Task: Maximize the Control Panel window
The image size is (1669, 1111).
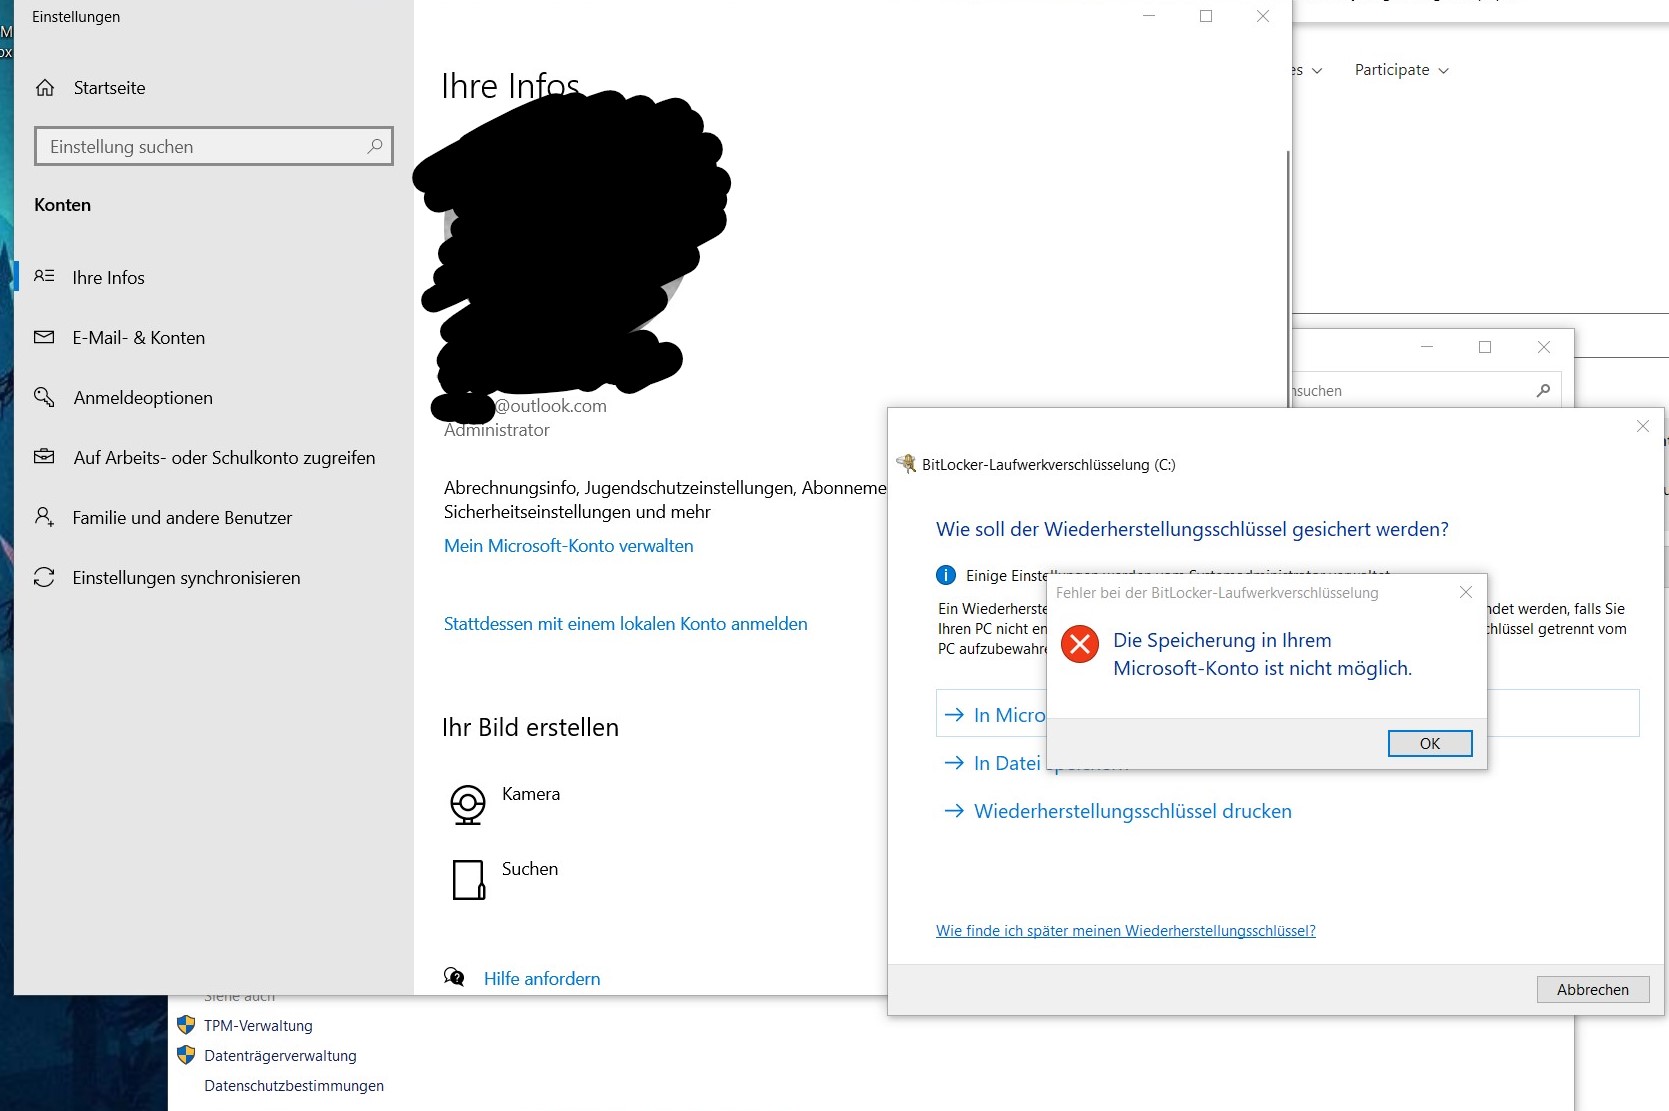Action: (1485, 347)
